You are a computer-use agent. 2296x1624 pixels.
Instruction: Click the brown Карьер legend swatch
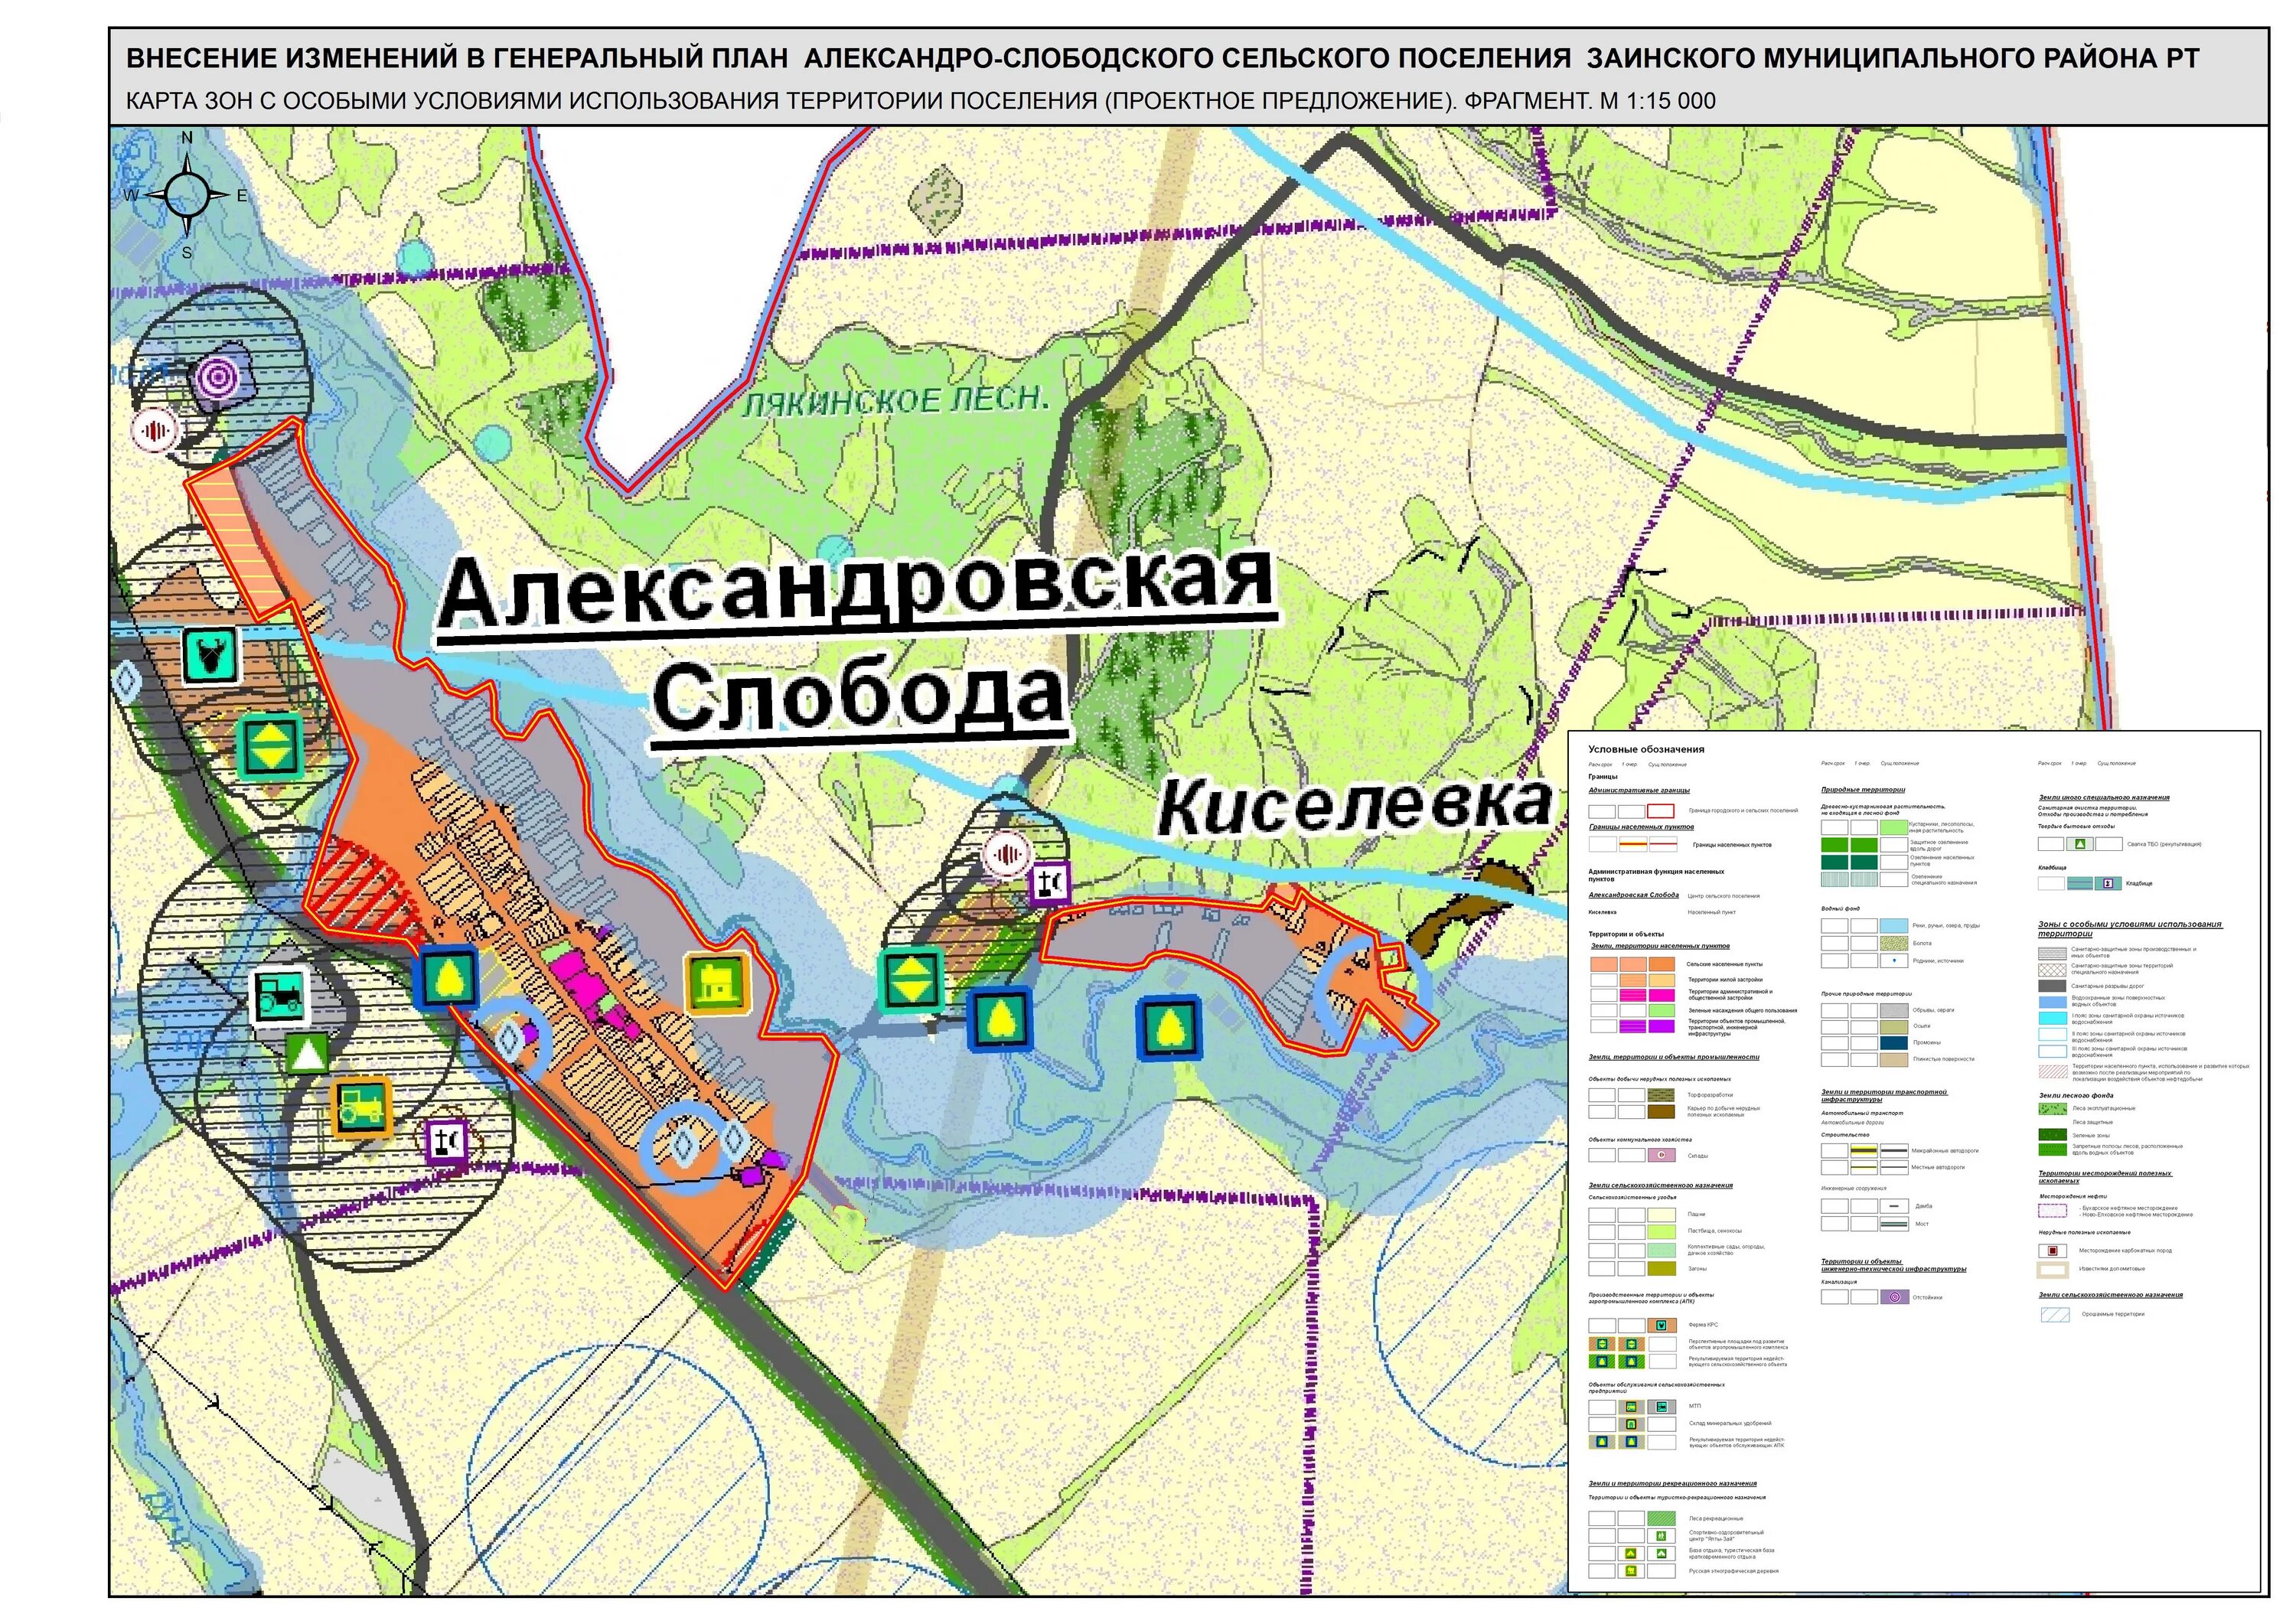tap(1662, 1111)
